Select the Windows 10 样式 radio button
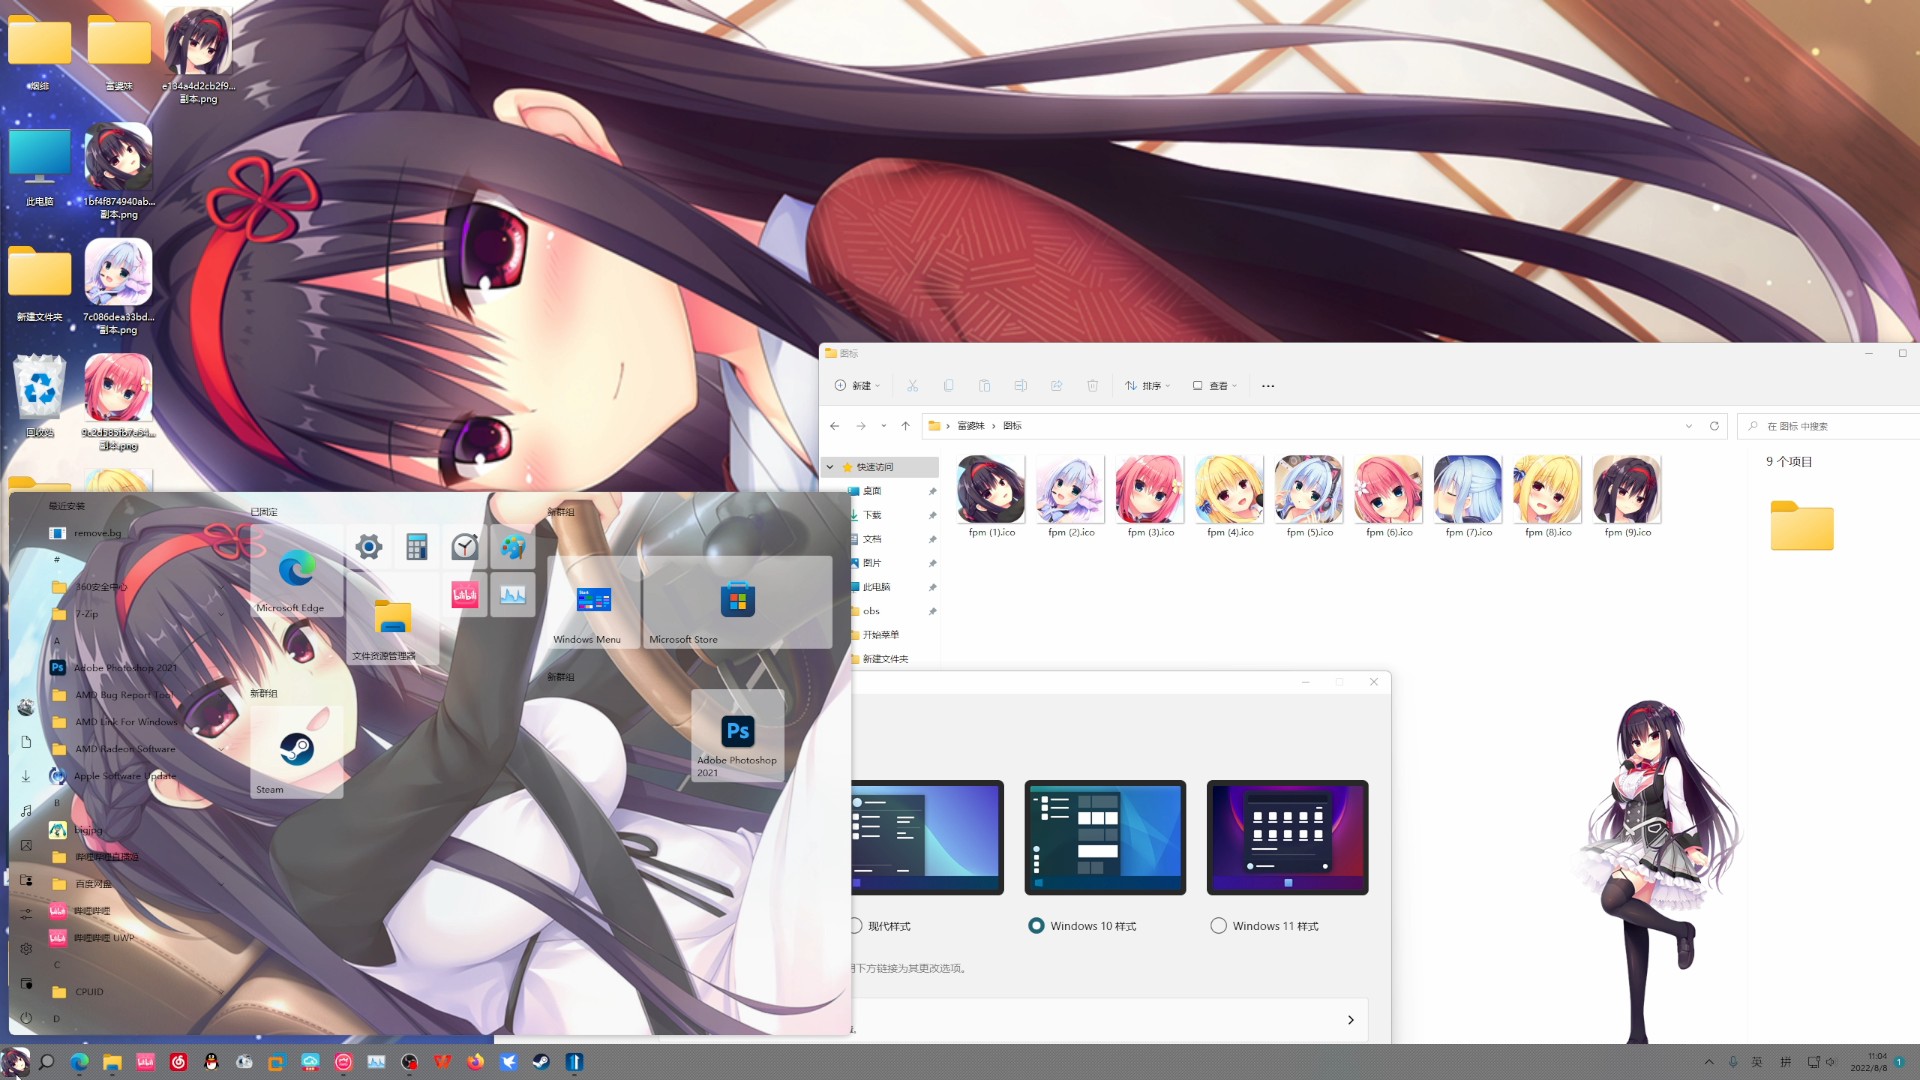Image resolution: width=1920 pixels, height=1080 pixels. pyautogui.click(x=1036, y=926)
